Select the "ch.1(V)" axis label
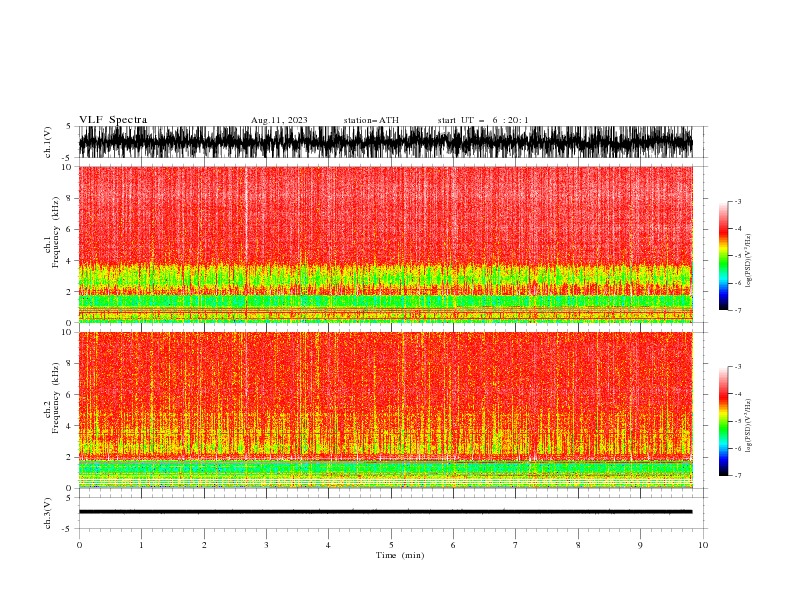 [x=48, y=142]
